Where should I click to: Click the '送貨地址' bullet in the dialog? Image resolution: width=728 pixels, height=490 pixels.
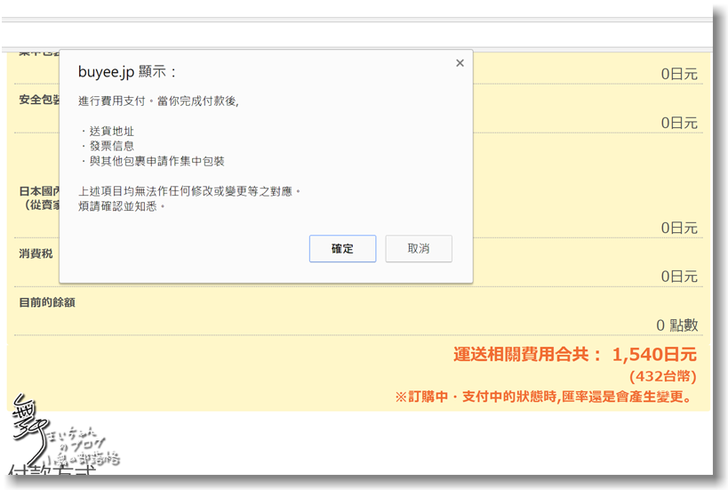coord(108,131)
